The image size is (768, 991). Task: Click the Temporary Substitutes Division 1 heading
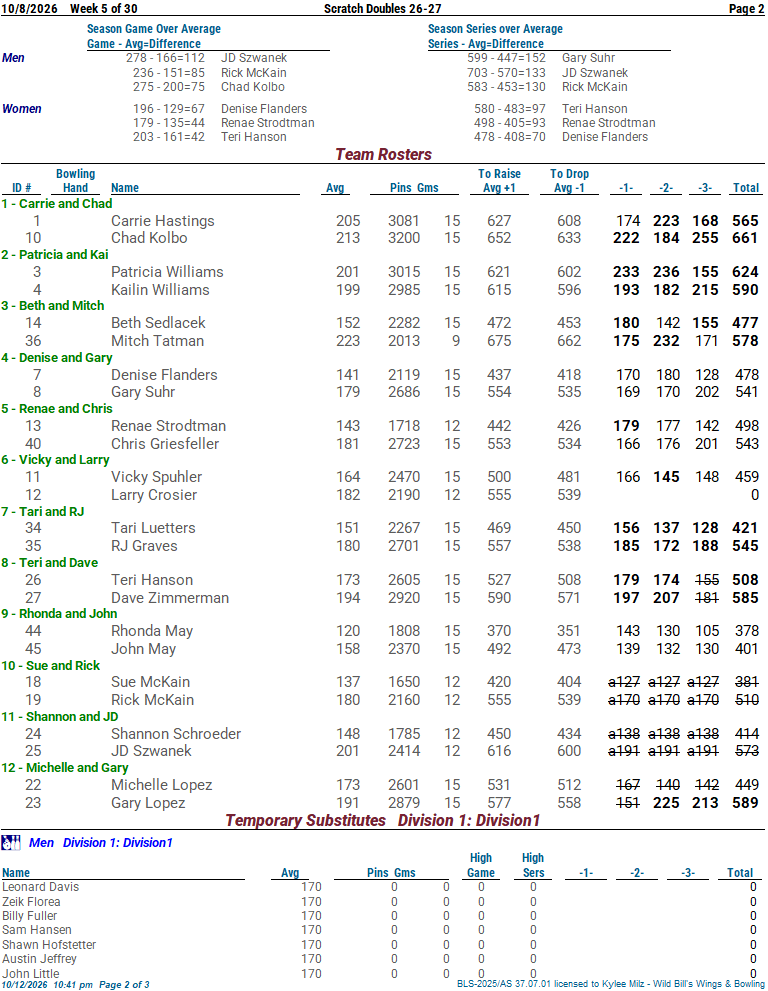coord(383,820)
